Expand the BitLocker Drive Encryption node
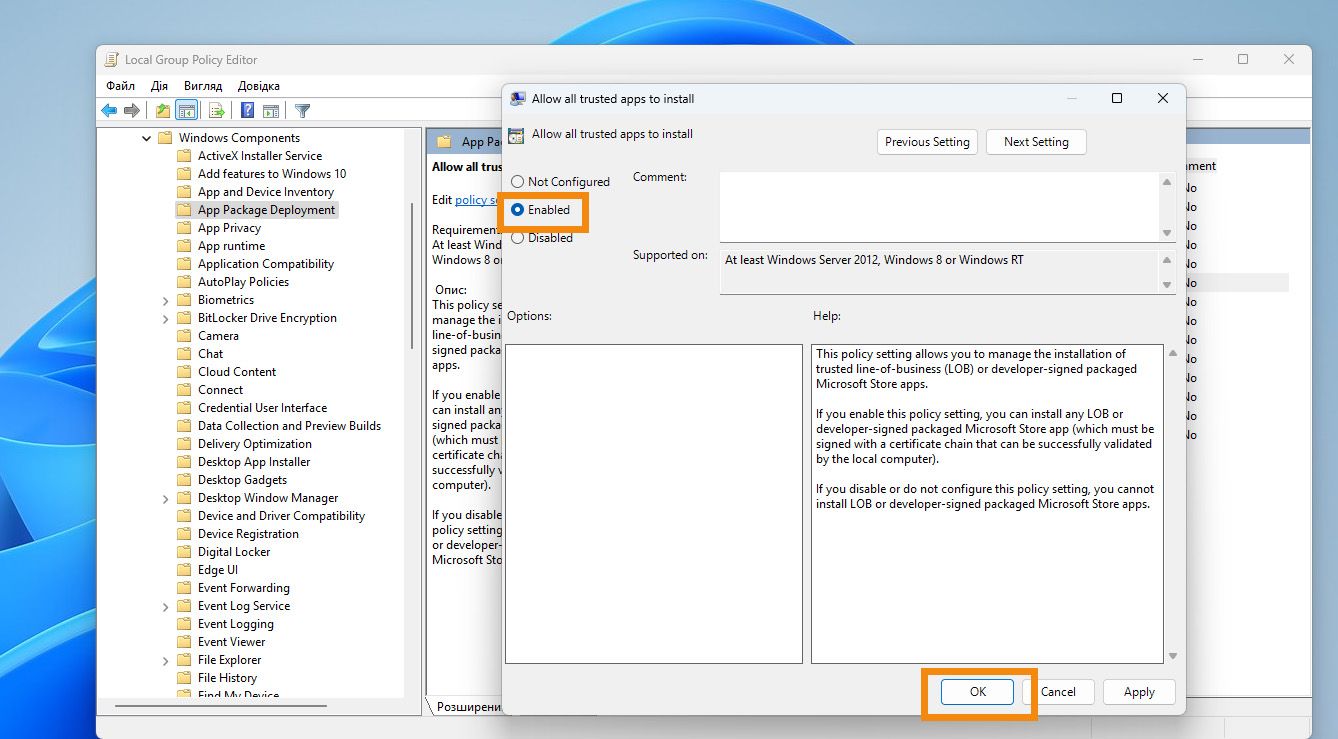Screen dimensions: 1338x739 click(x=166, y=318)
